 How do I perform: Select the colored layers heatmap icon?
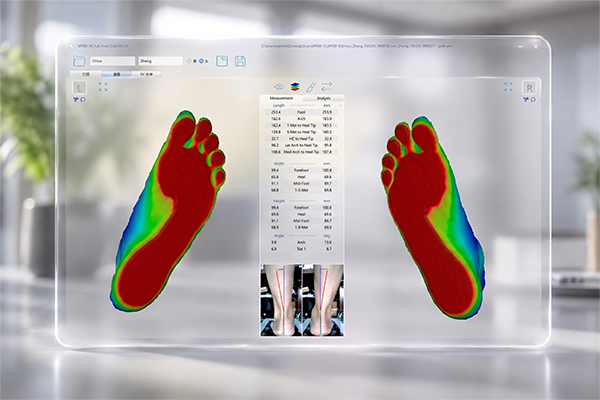click(295, 87)
